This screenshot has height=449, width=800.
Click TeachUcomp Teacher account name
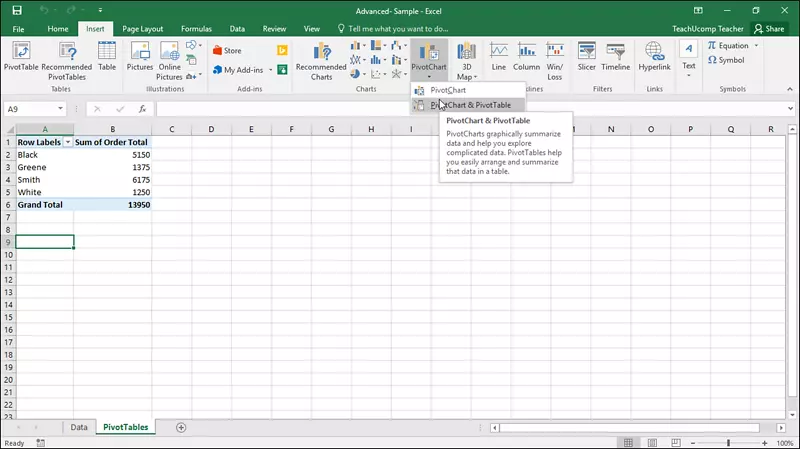coord(708,29)
